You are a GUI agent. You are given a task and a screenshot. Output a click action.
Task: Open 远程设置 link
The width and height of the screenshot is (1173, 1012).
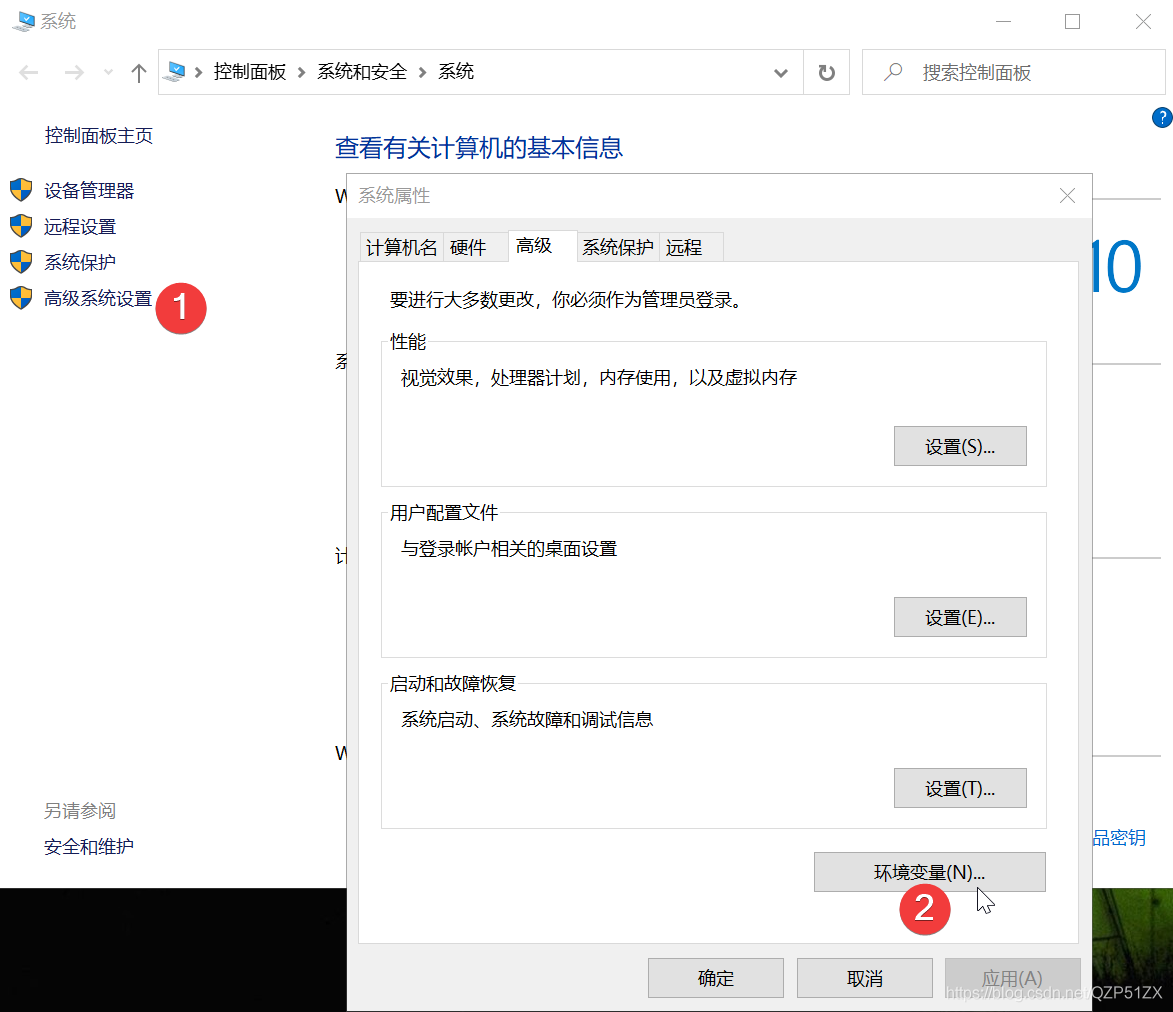pos(80,227)
